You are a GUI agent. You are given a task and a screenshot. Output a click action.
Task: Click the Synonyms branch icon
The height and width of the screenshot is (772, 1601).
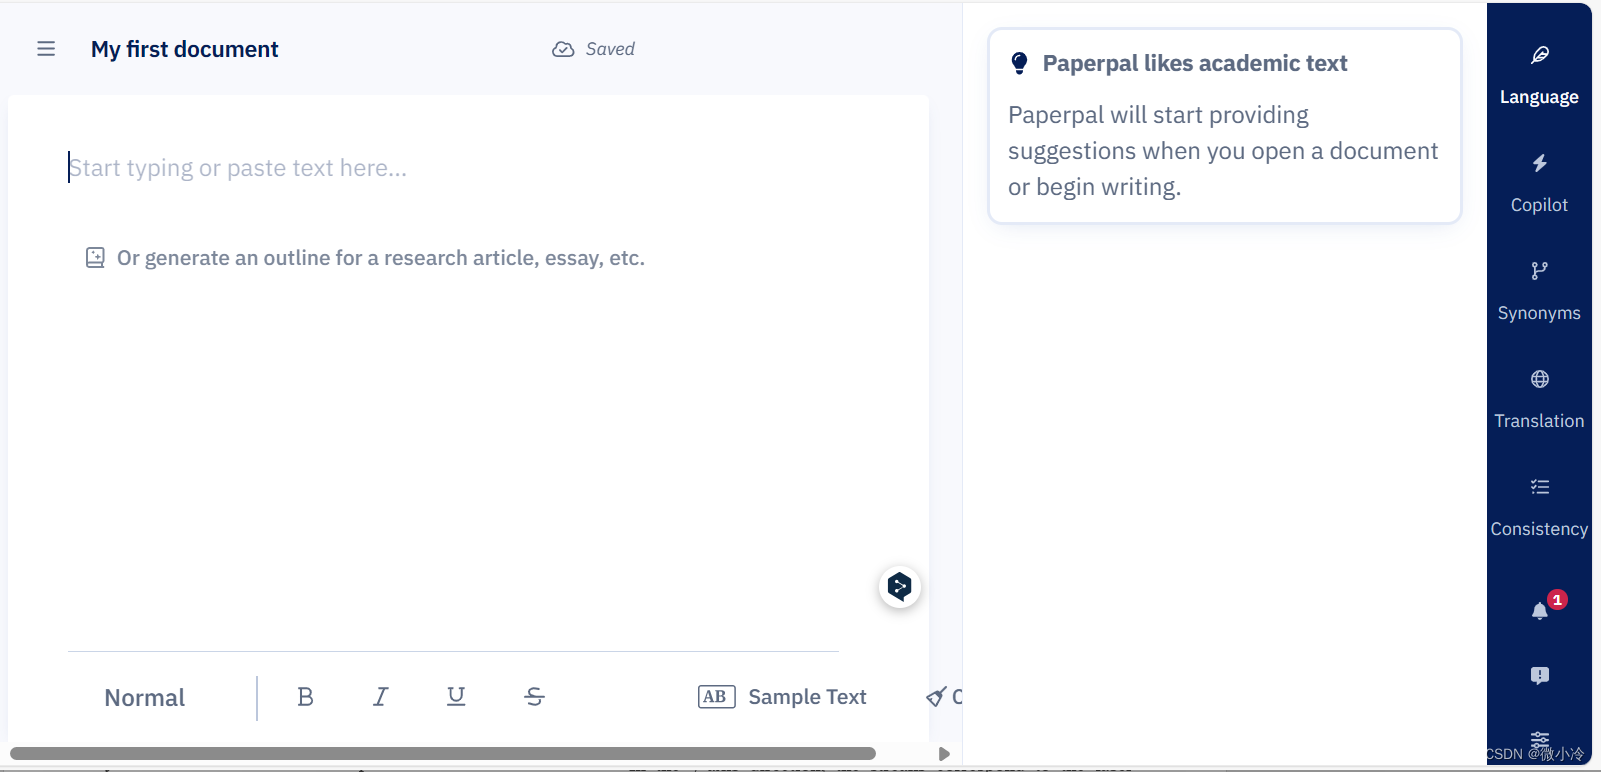[1540, 271]
